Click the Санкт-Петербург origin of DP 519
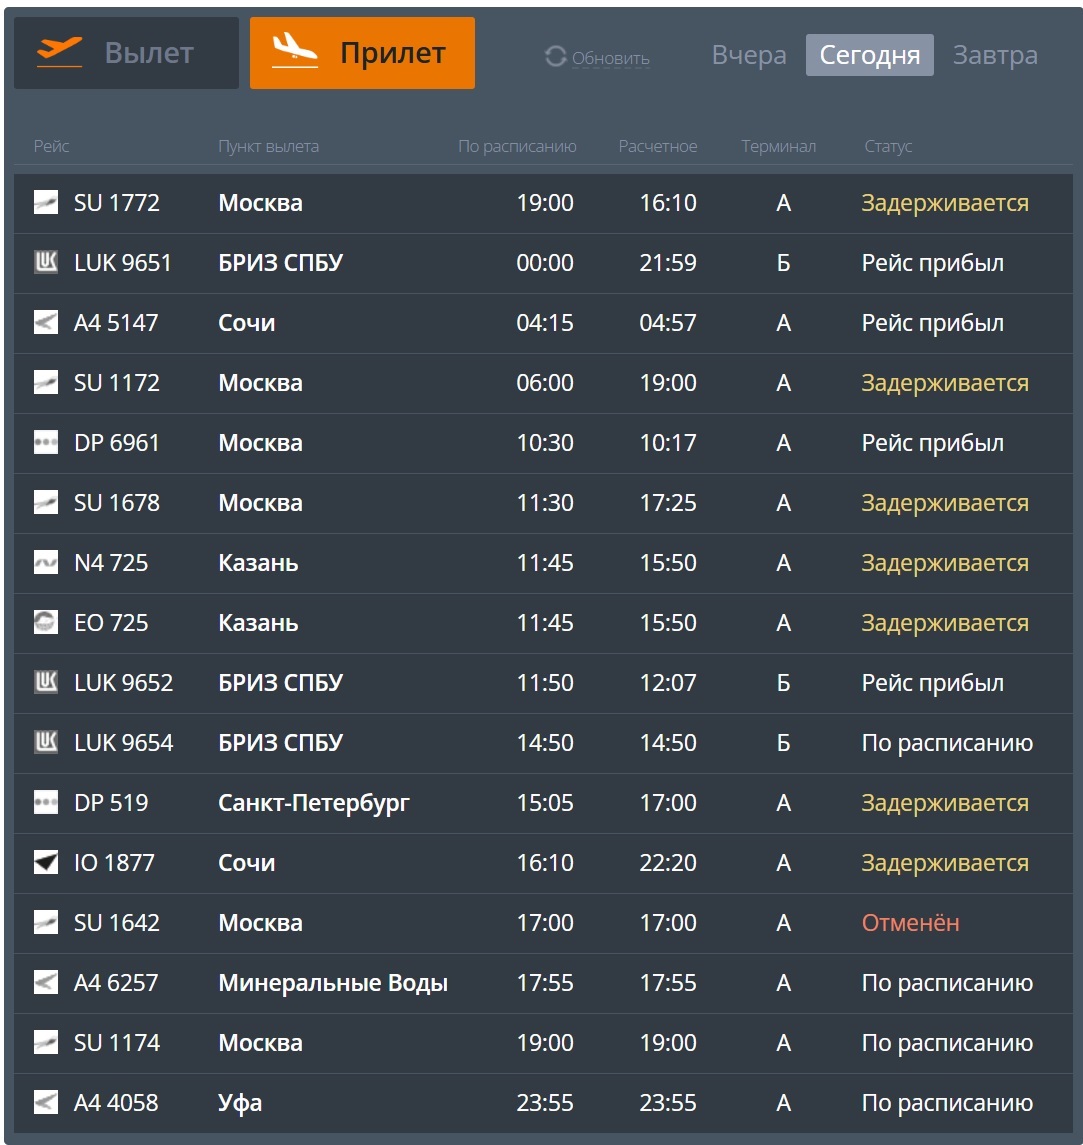Image resolution: width=1083 pixels, height=1145 pixels. click(314, 803)
